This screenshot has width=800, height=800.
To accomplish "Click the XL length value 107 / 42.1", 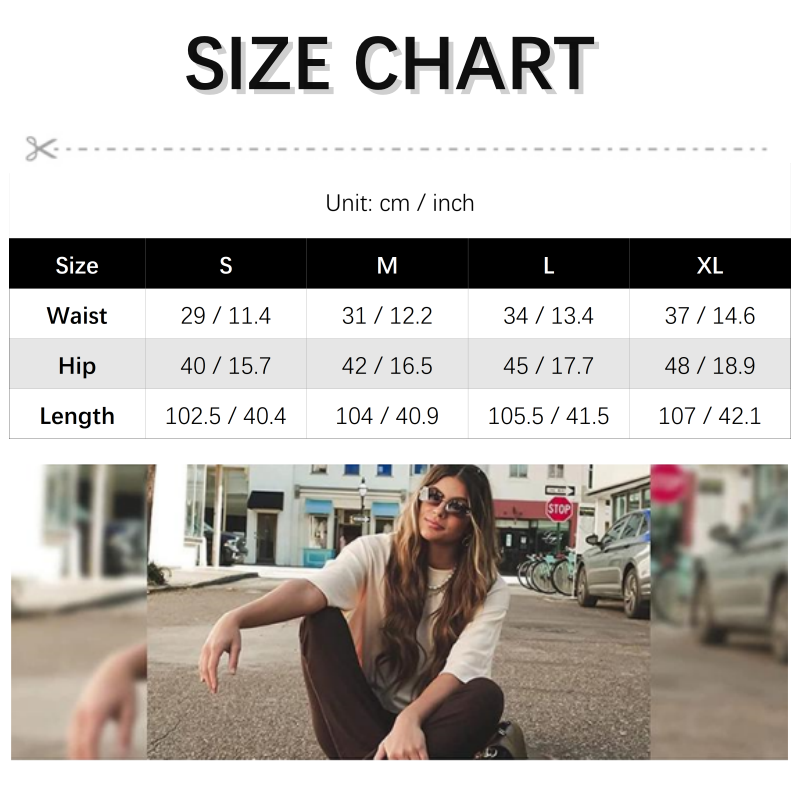I will [710, 416].
